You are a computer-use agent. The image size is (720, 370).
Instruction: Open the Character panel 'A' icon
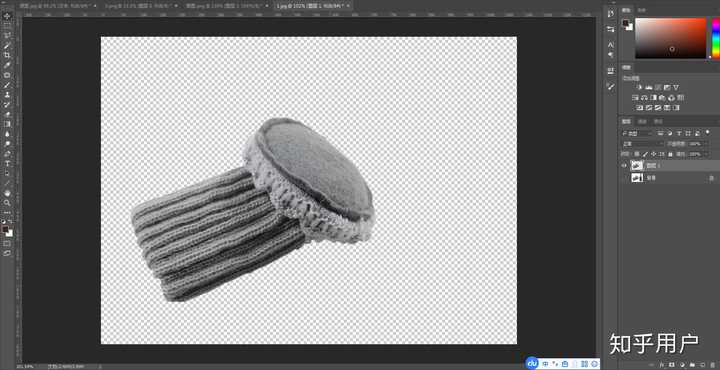611,45
